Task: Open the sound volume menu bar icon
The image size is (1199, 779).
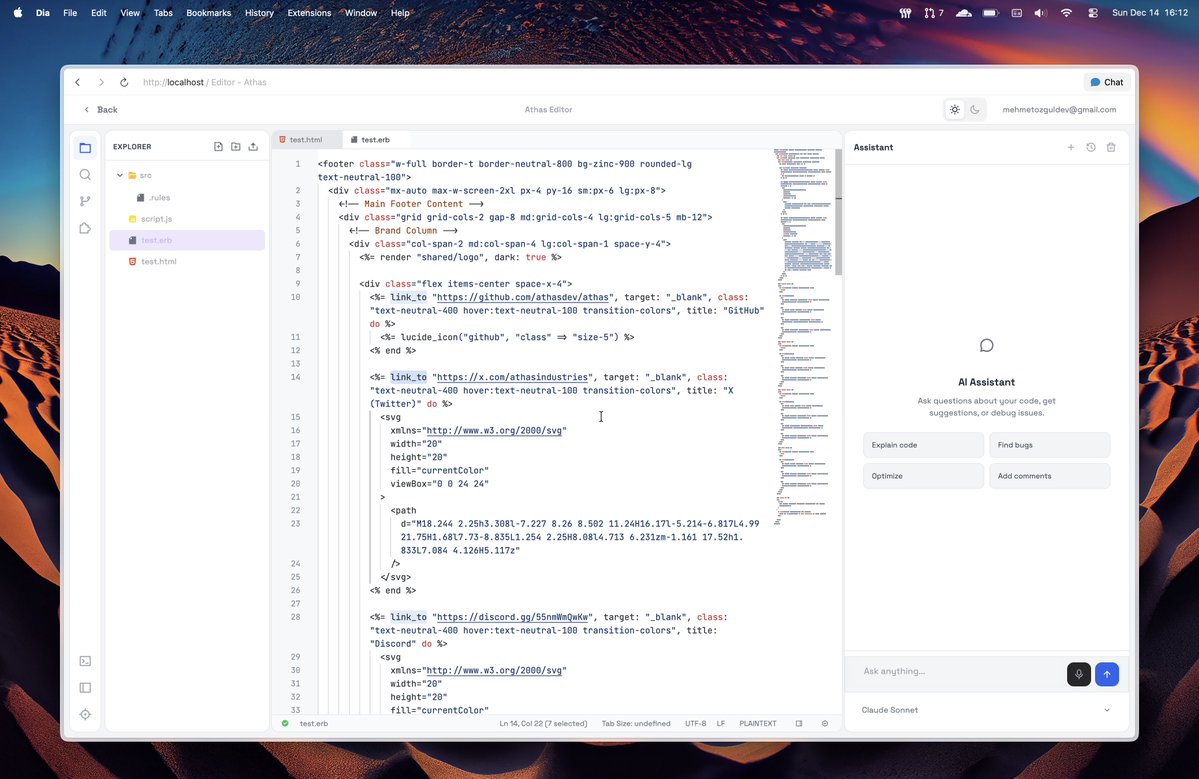Action: click(x=1040, y=13)
